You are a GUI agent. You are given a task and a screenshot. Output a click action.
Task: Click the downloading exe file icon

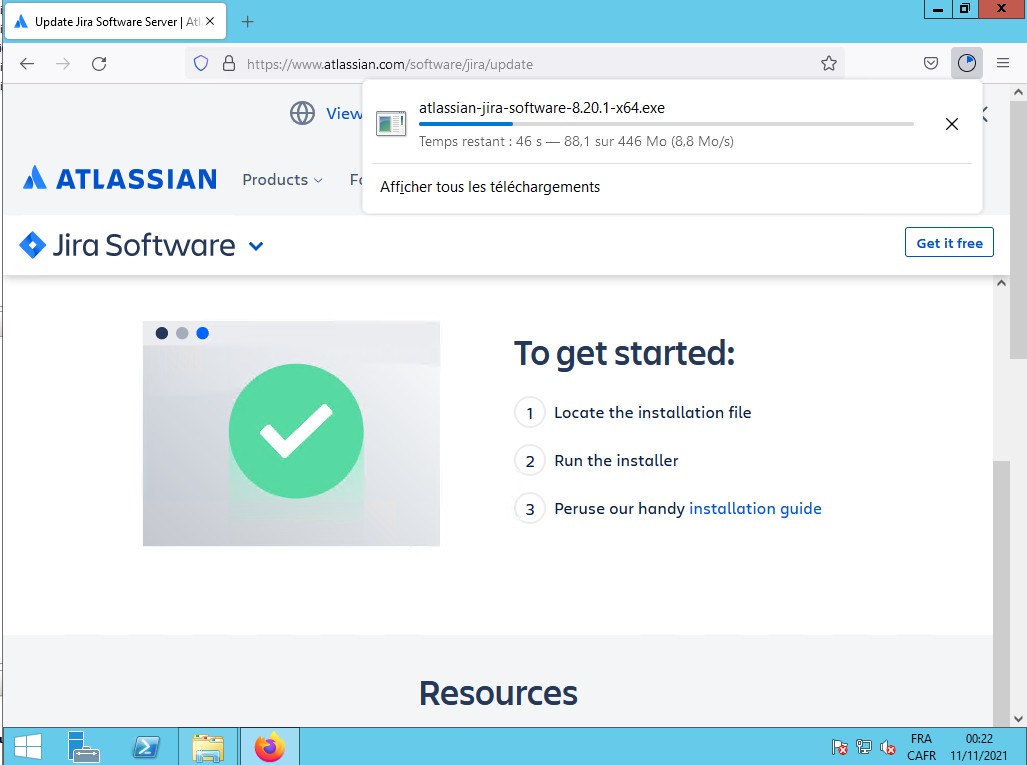(391, 123)
